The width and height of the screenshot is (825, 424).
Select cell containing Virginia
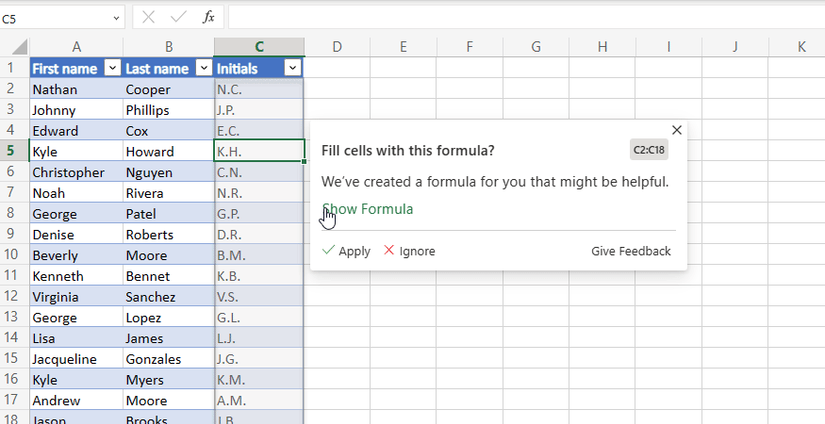point(76,297)
